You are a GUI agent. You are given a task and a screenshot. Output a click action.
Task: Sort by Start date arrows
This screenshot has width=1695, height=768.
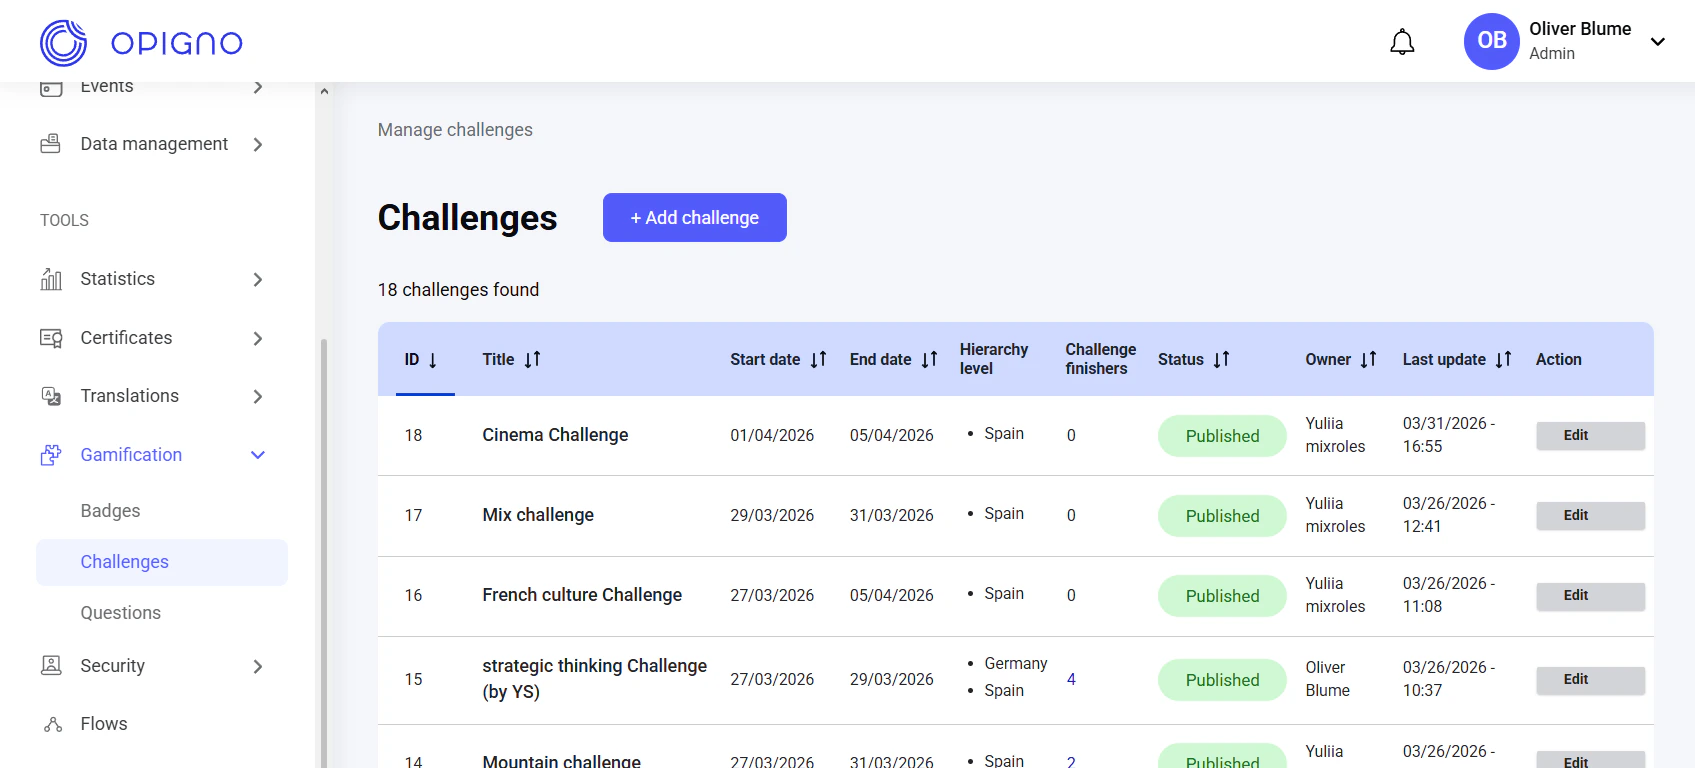818,359
